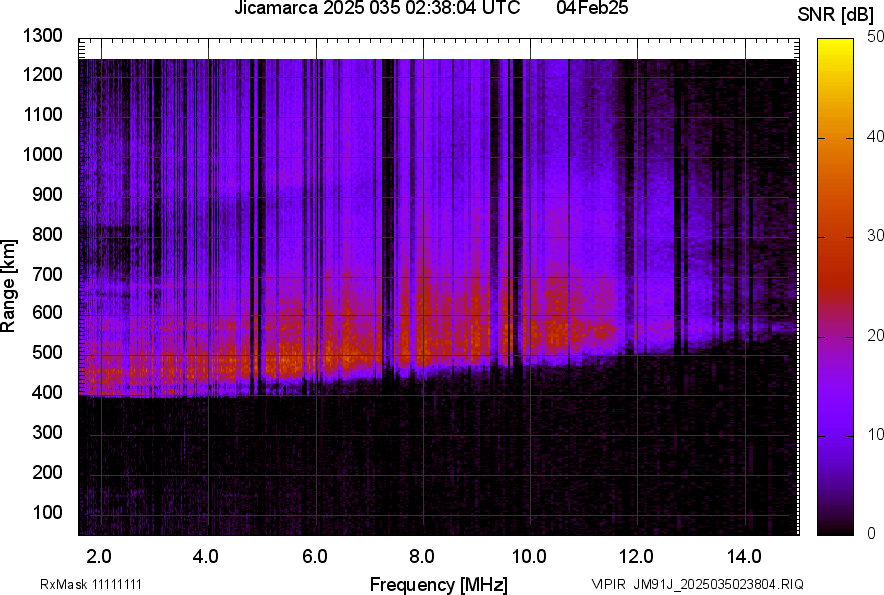Click the 10 tick label on the colorbar
Screen dimensions: 884x595
point(875,435)
